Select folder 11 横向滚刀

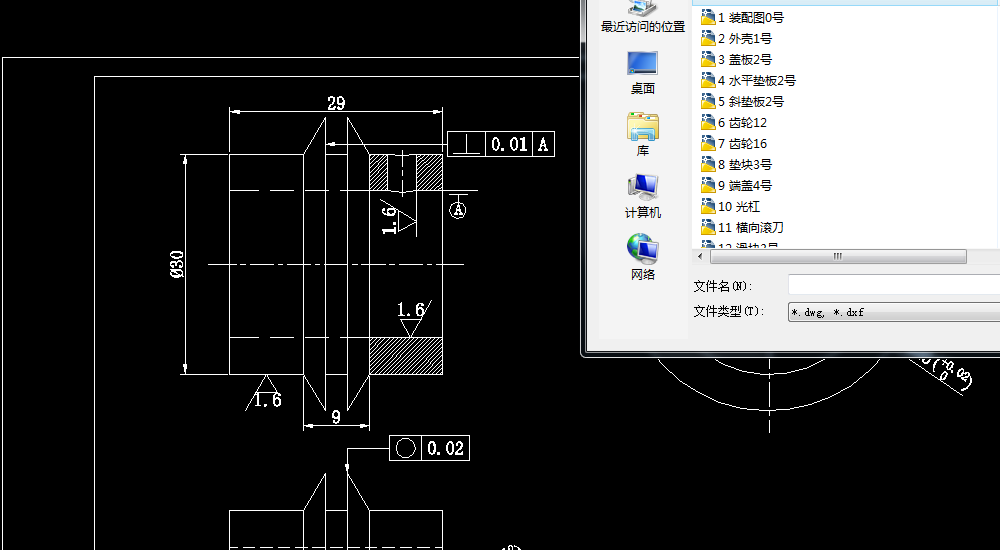[742, 227]
